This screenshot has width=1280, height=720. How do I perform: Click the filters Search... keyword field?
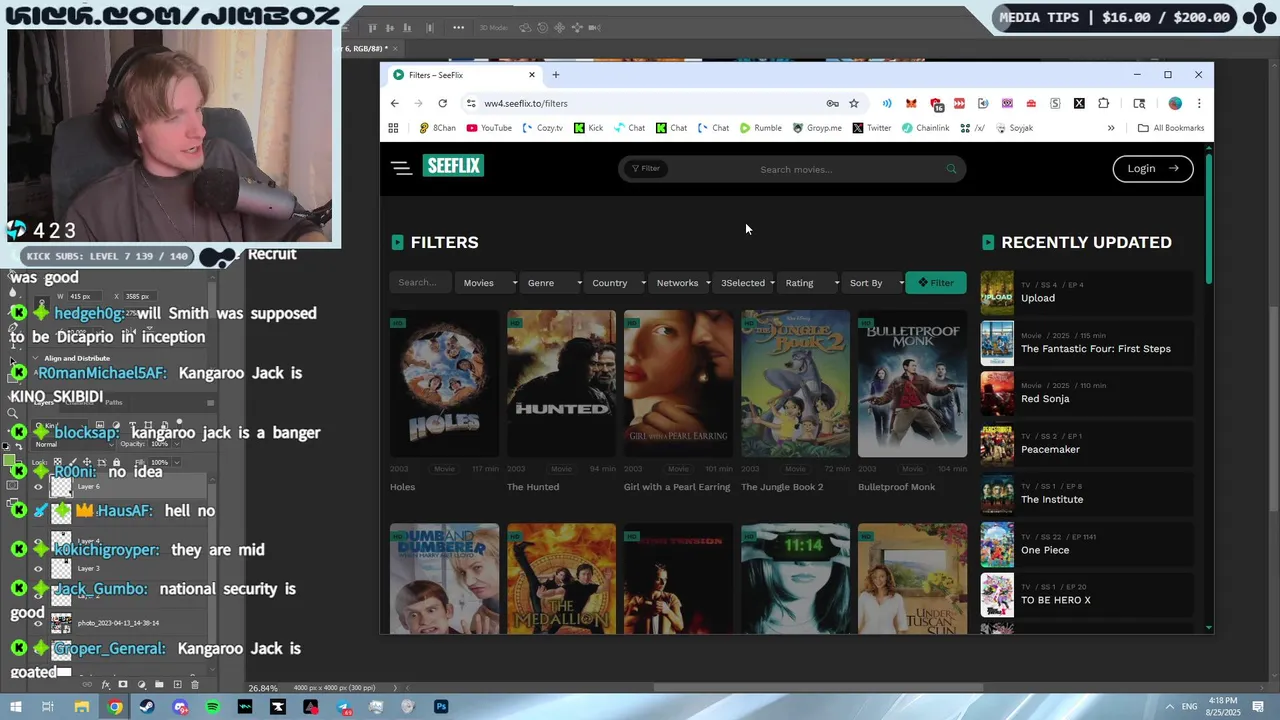[421, 283]
